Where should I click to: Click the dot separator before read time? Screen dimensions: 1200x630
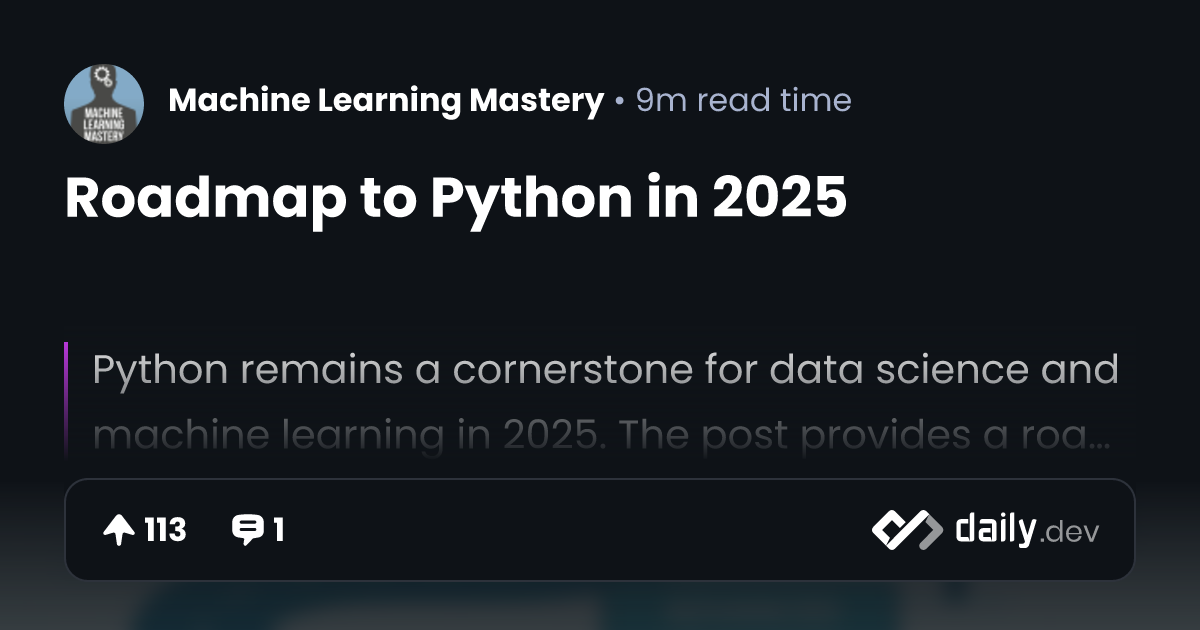620,101
